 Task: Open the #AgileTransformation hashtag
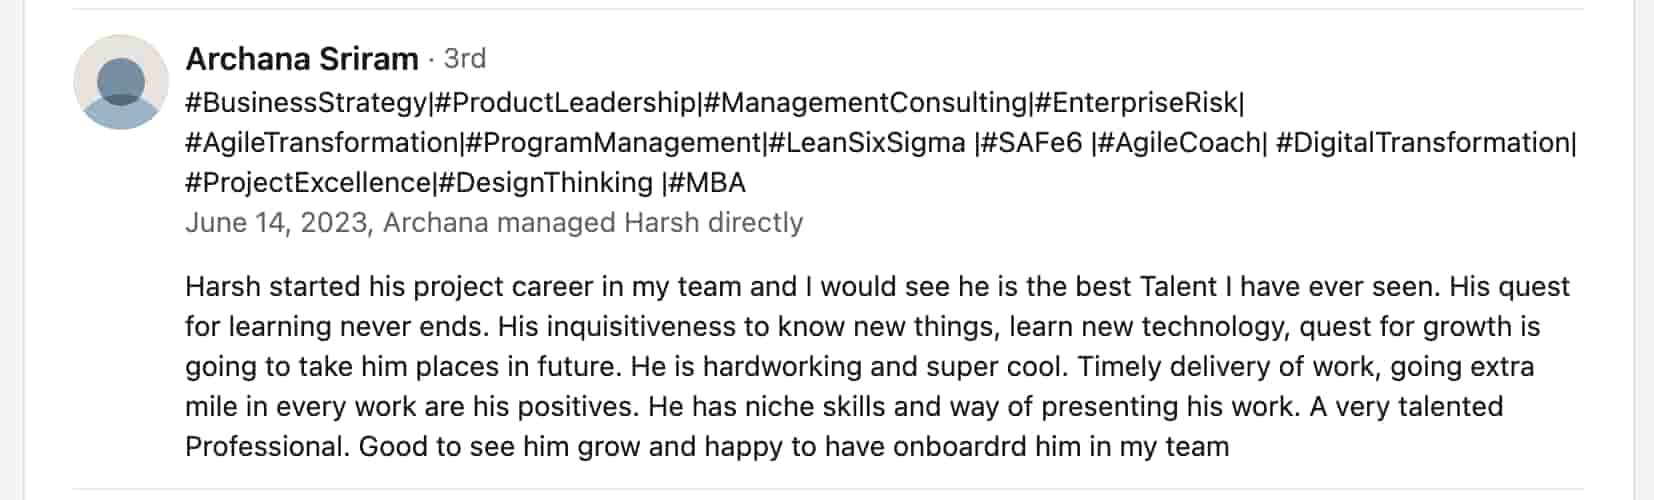[x=322, y=143]
